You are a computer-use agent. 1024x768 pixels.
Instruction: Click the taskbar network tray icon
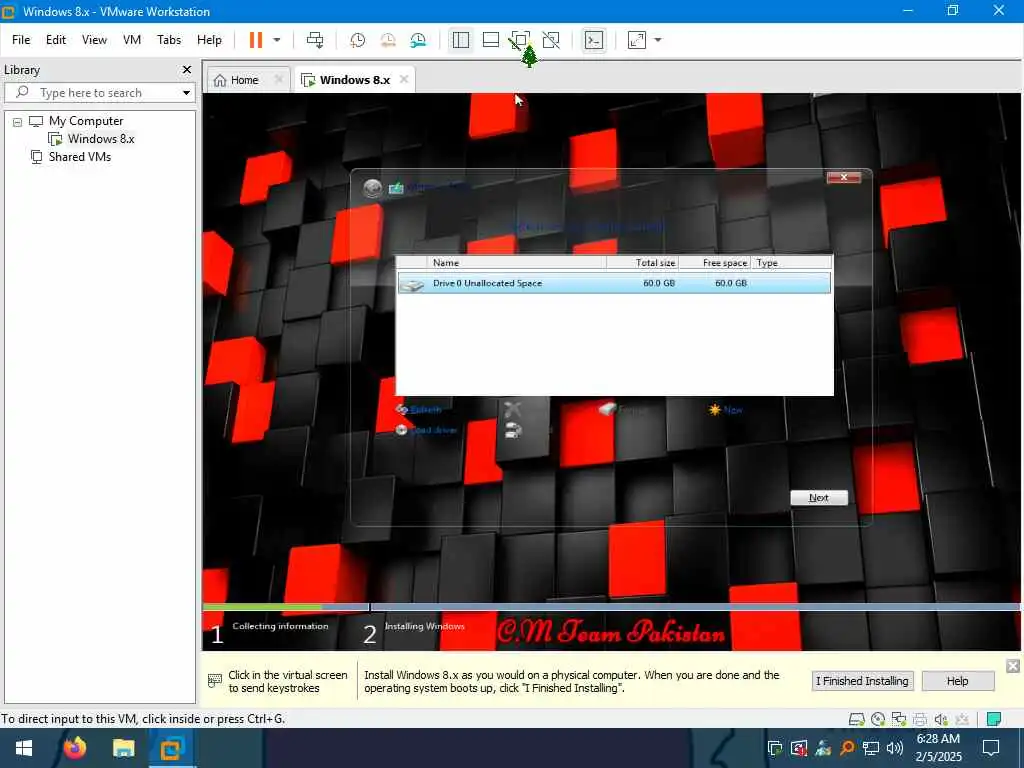871,748
